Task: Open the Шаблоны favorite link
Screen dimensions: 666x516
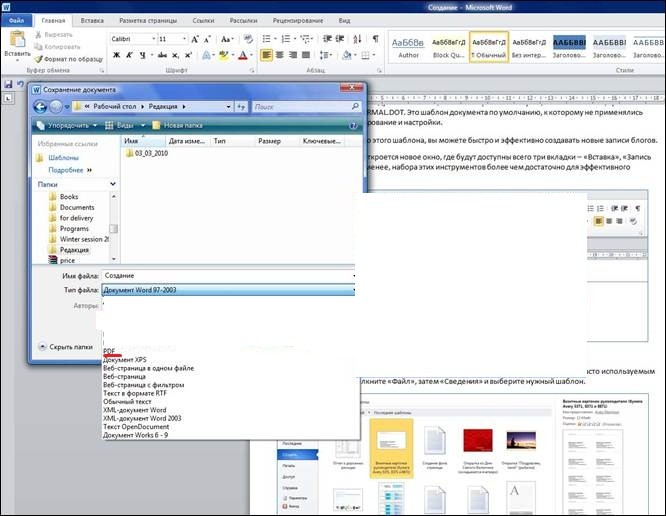Action: click(x=63, y=158)
